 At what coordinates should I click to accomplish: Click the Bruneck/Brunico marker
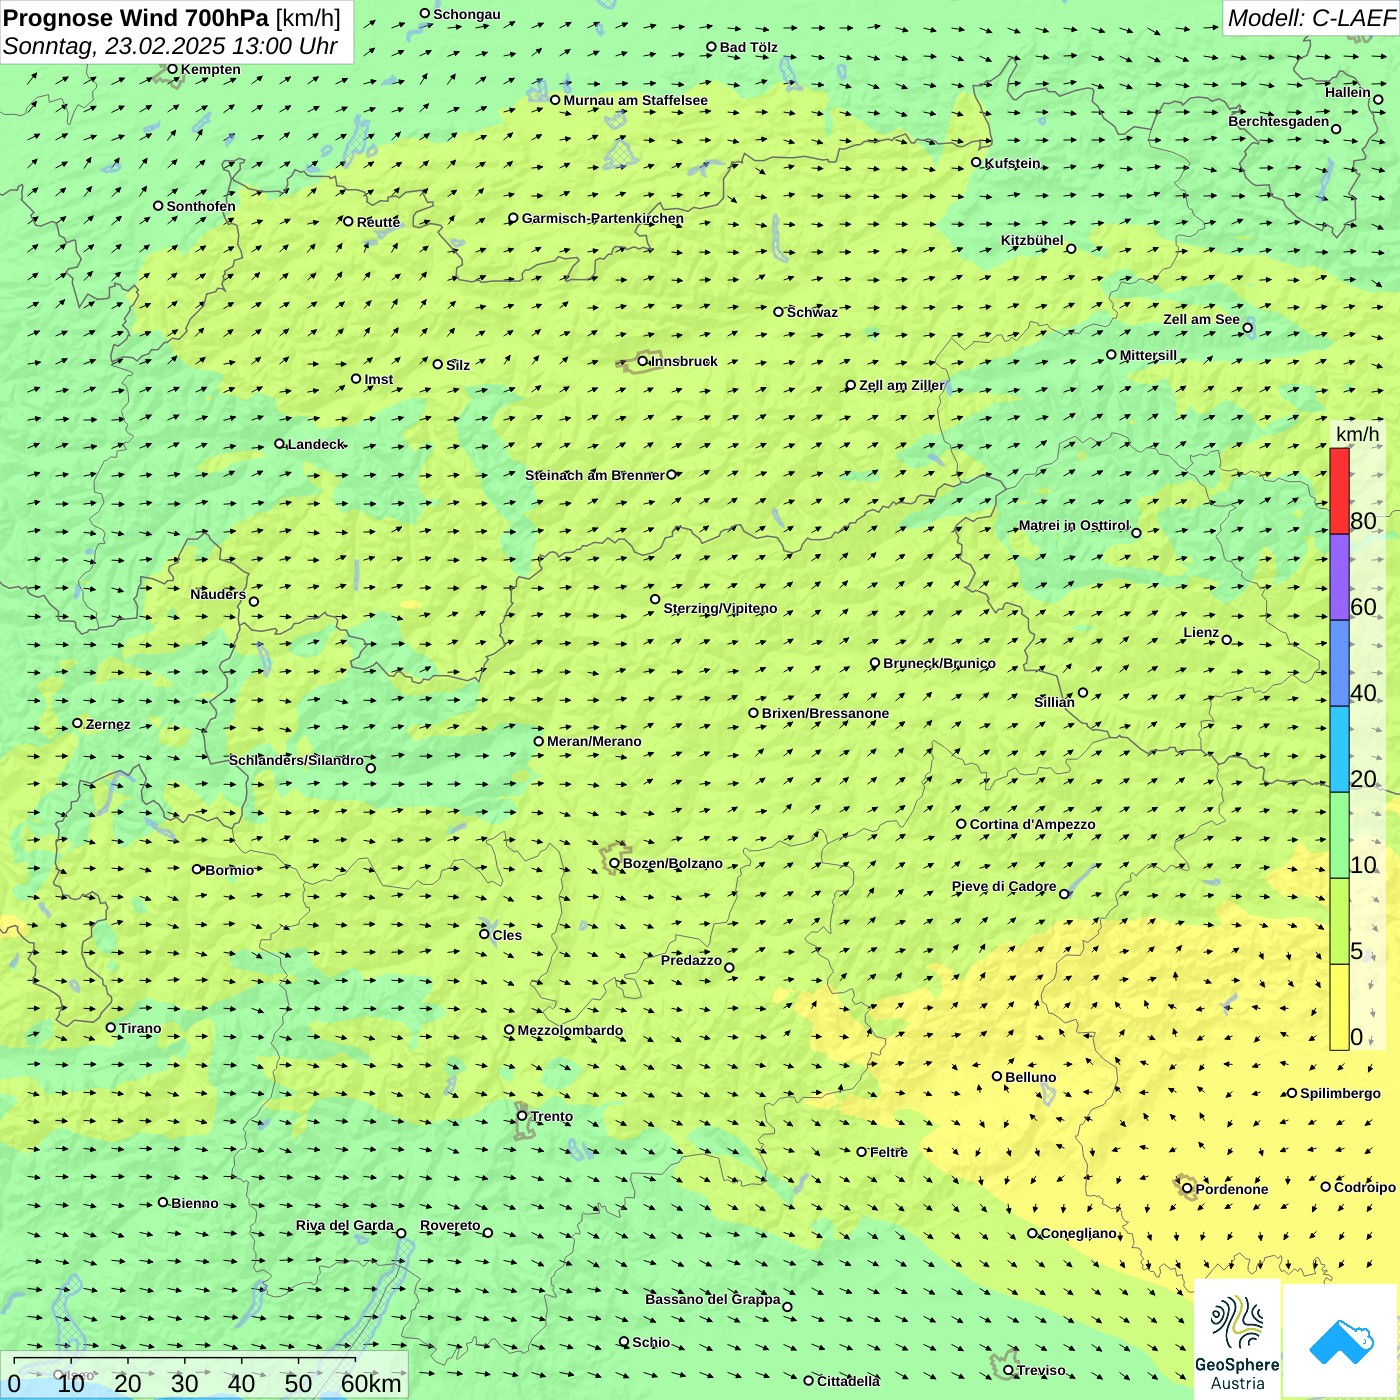coord(875,663)
